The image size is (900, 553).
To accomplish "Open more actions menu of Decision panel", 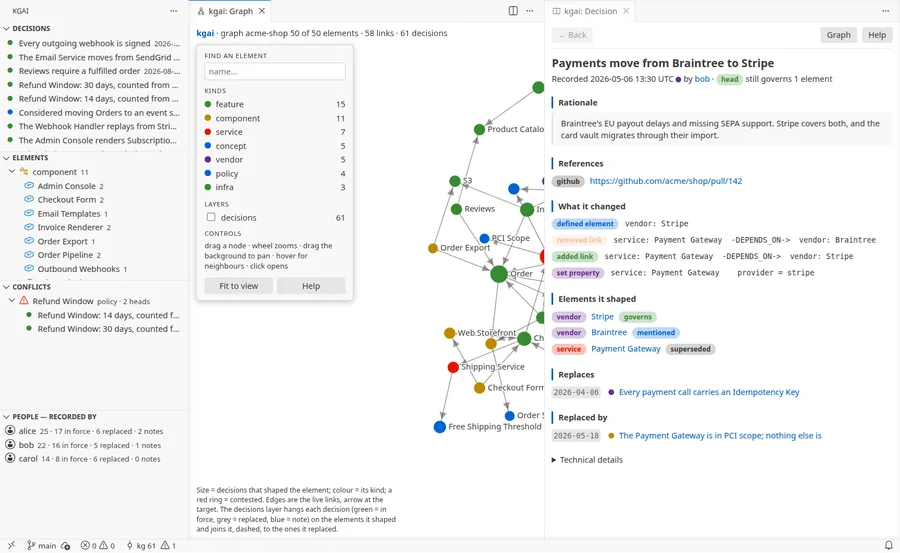I will [886, 11].
